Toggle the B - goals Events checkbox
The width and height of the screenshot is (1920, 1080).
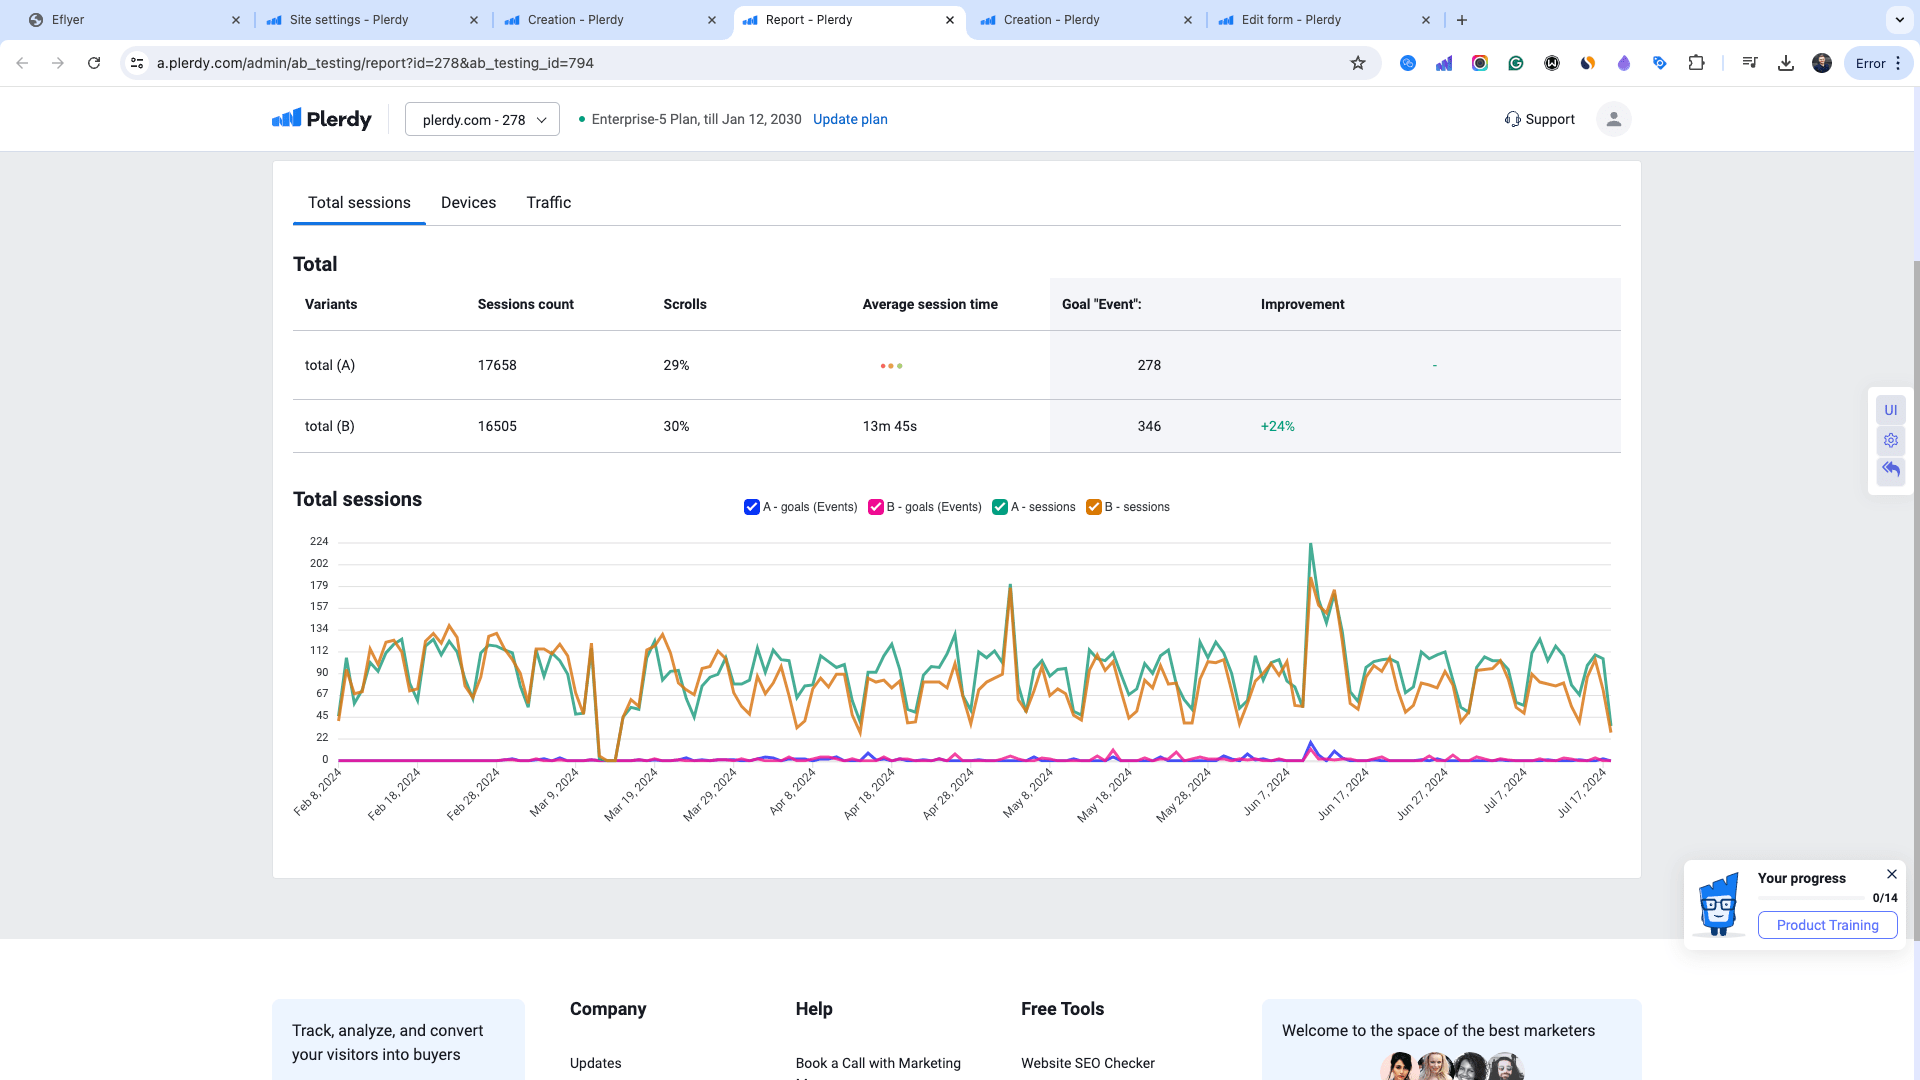(876, 506)
